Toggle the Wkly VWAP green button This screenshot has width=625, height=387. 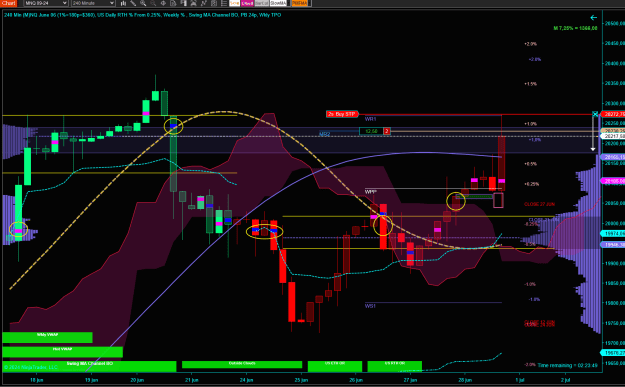[47, 337]
